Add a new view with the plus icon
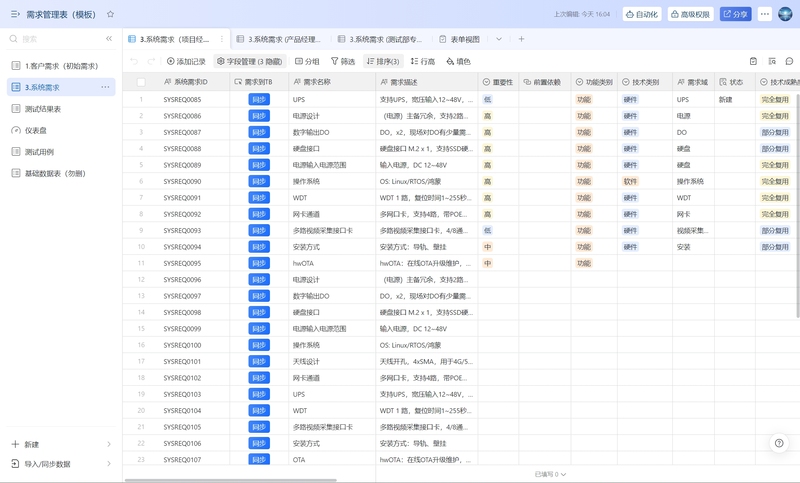This screenshot has height=483, width=800. (521, 39)
